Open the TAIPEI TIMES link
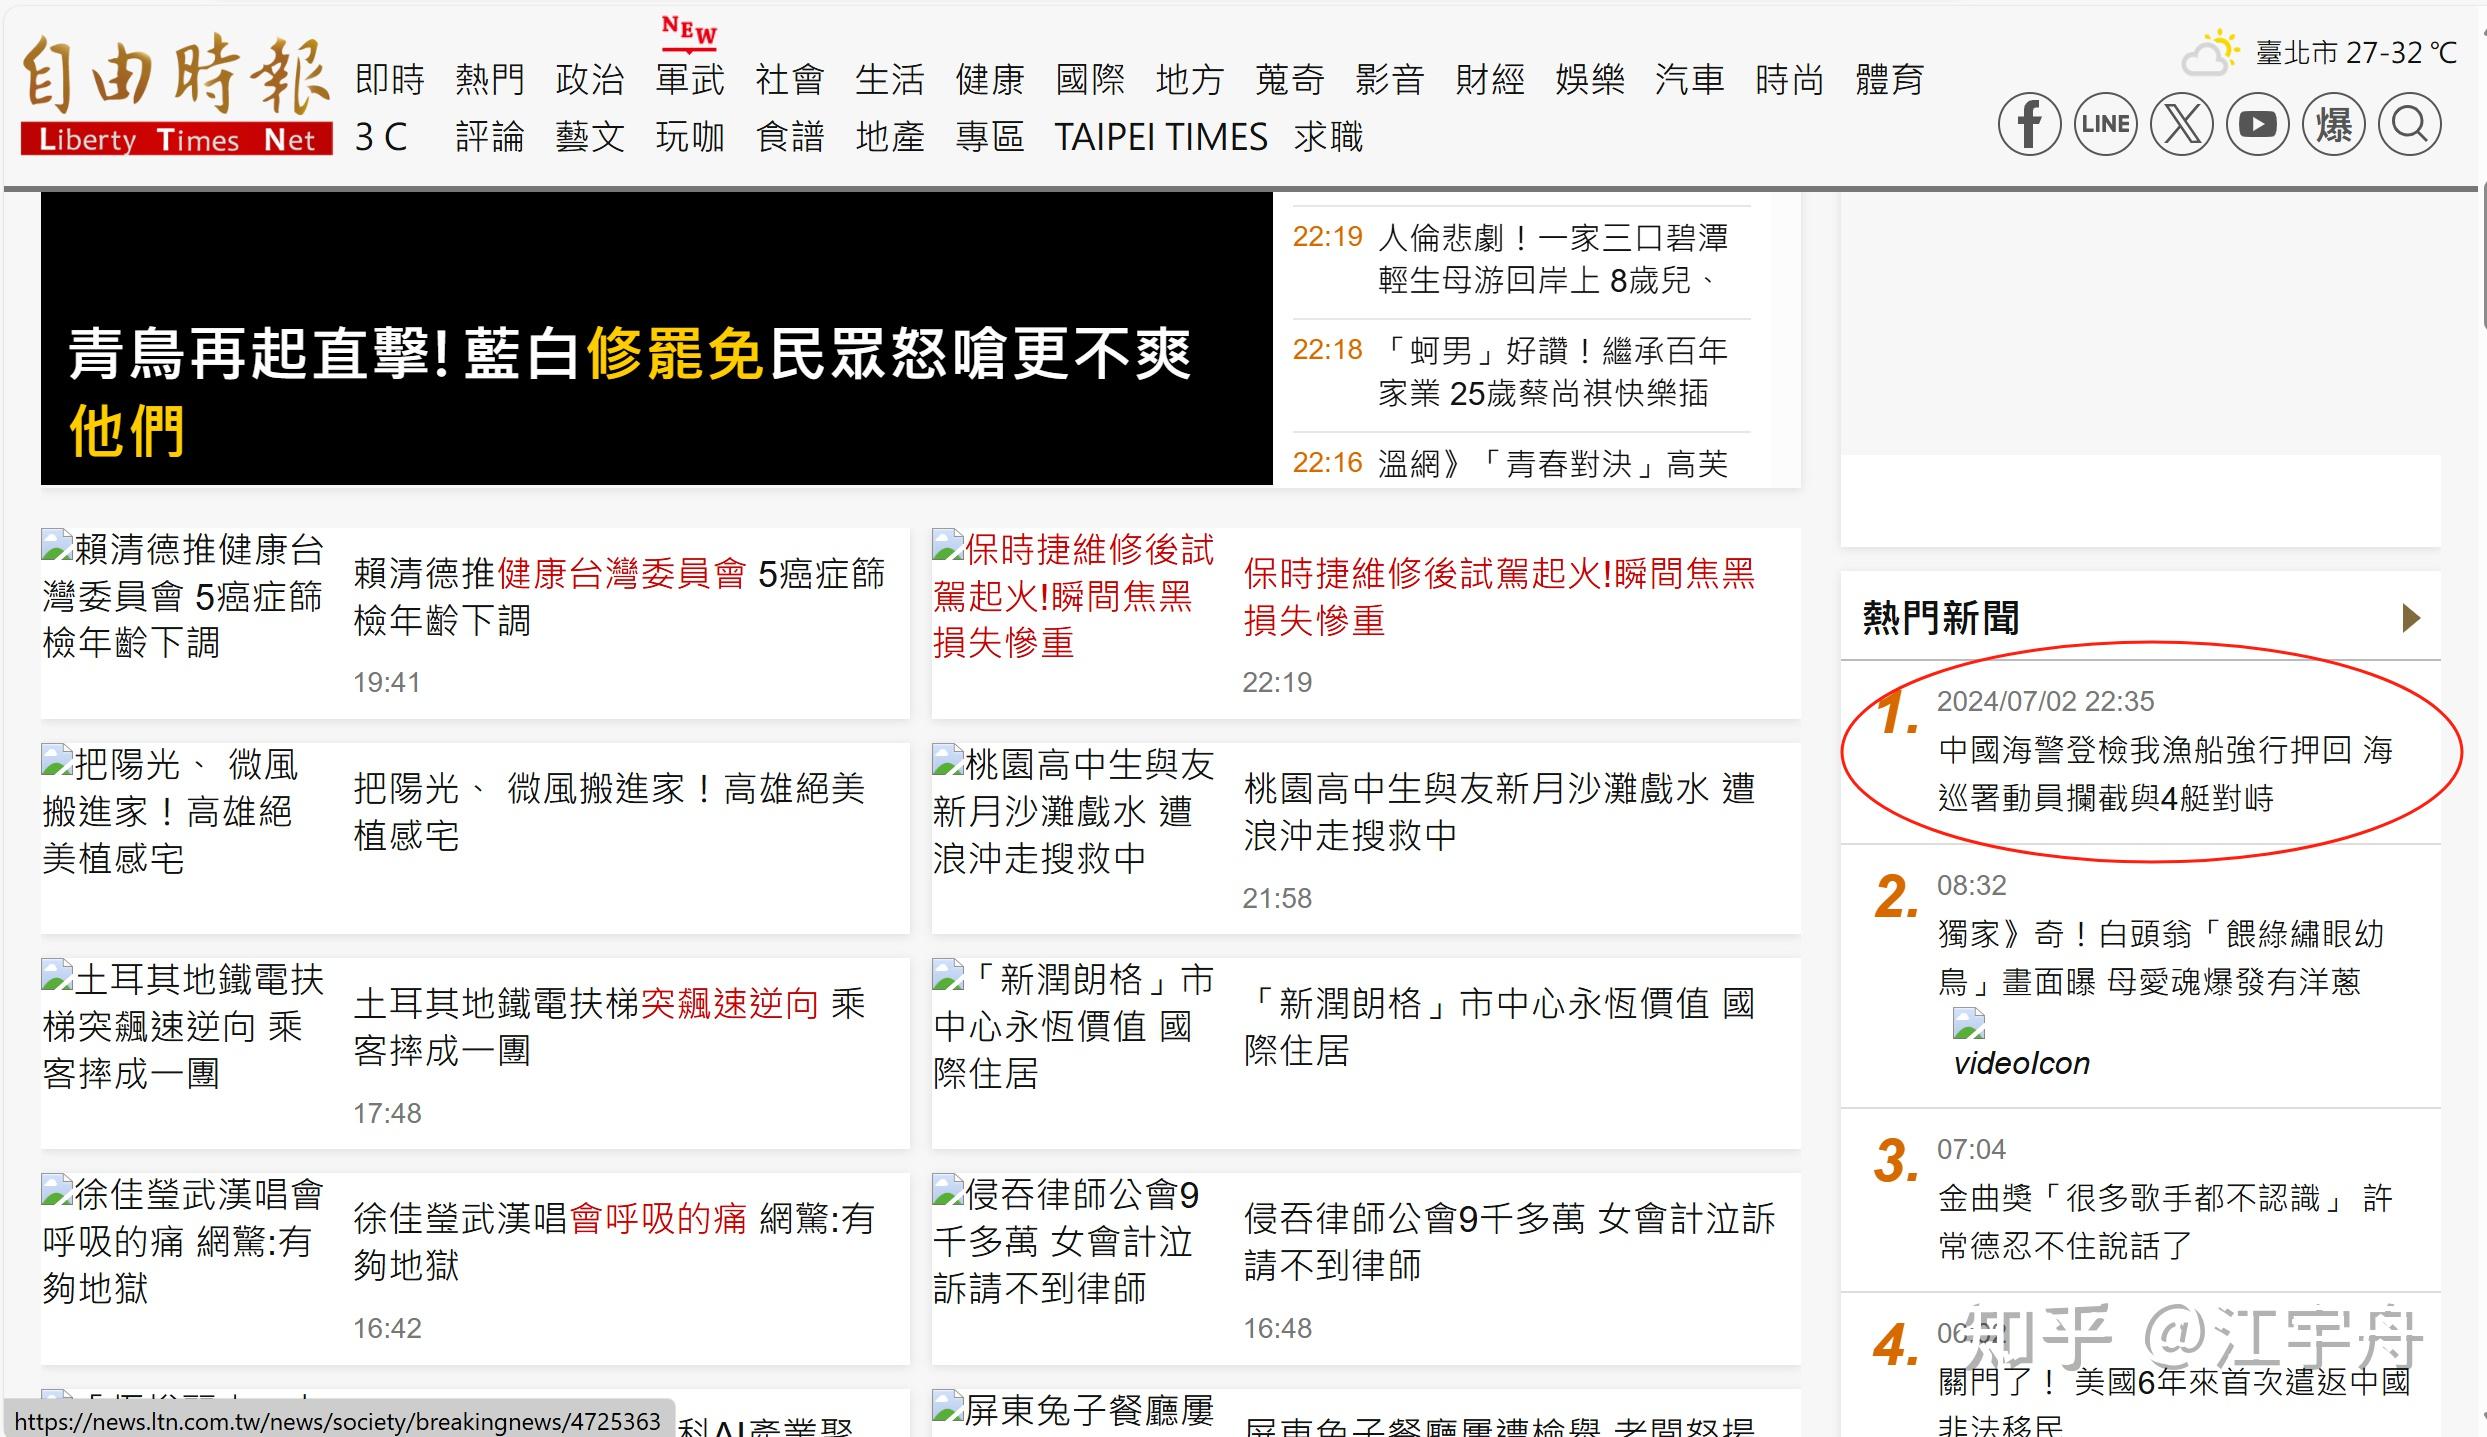2487x1437 pixels. [x=1161, y=137]
